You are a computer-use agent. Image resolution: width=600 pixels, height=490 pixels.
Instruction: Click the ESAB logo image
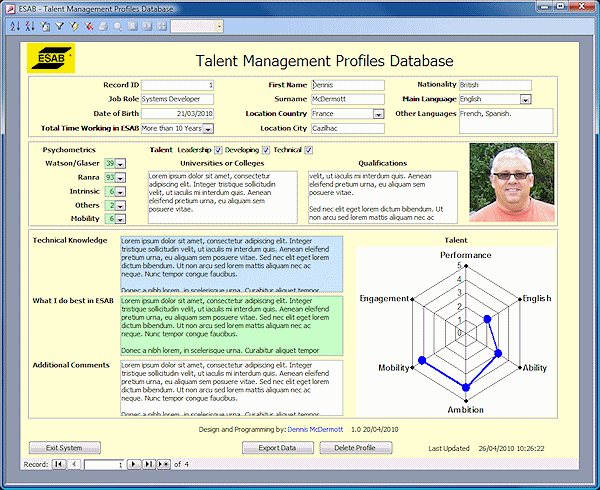51,58
